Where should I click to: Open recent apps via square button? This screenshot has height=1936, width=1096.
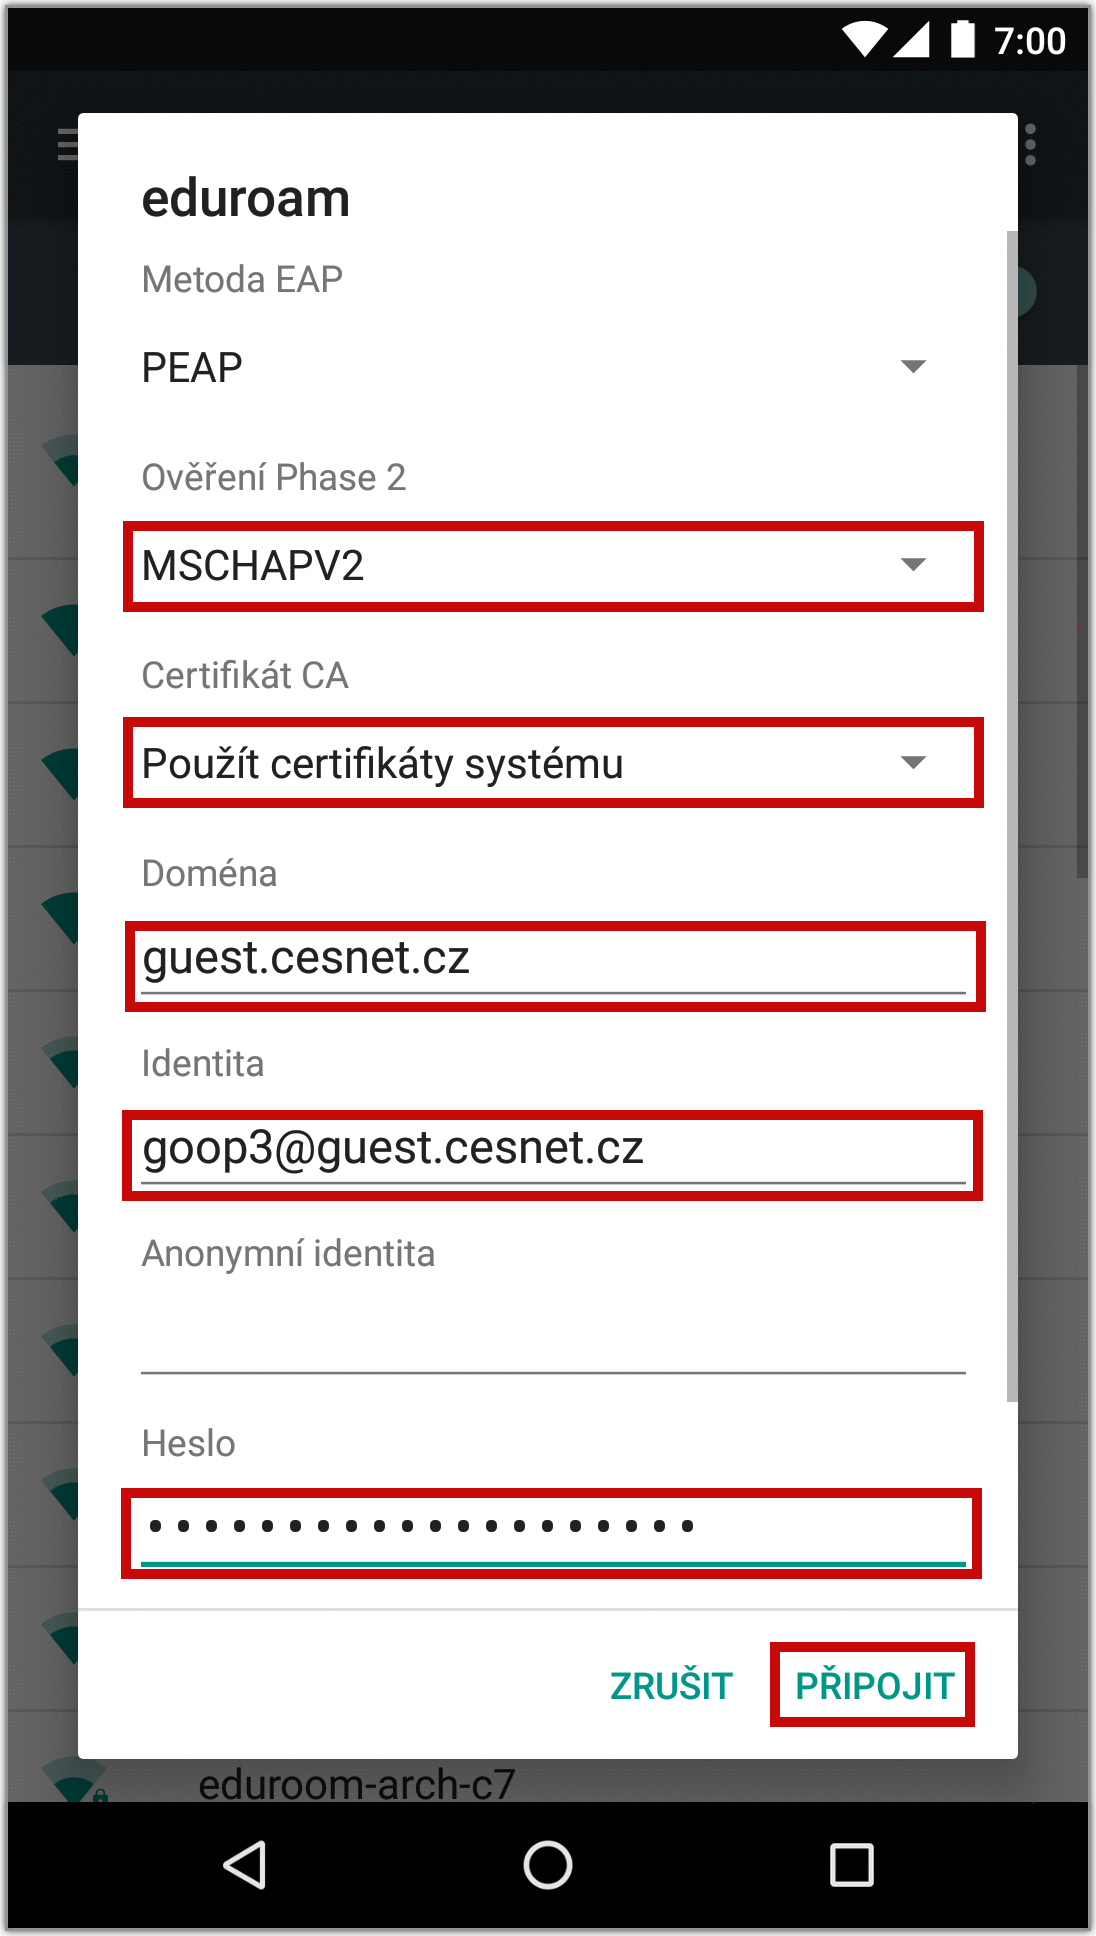pyautogui.click(x=852, y=1865)
